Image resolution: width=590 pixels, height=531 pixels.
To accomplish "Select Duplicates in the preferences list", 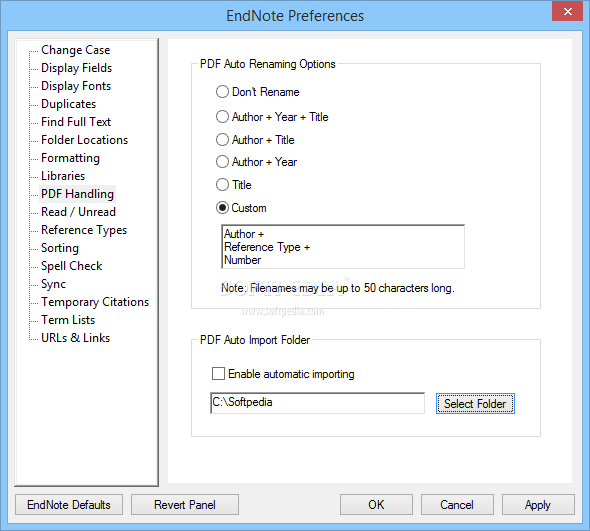I will click(68, 104).
